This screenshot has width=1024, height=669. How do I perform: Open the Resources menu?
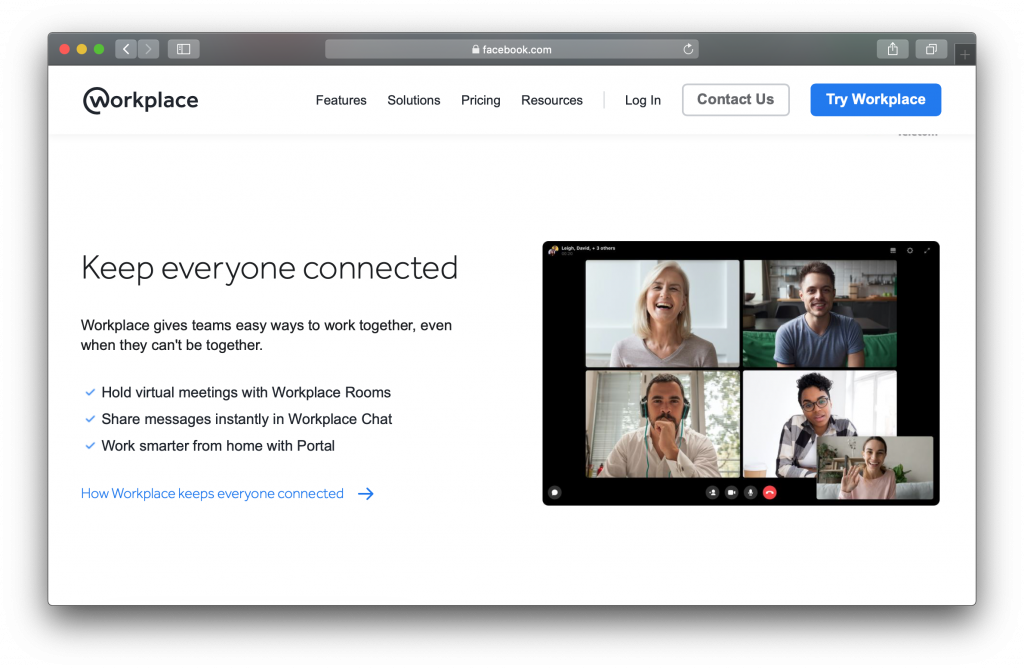[x=552, y=100]
